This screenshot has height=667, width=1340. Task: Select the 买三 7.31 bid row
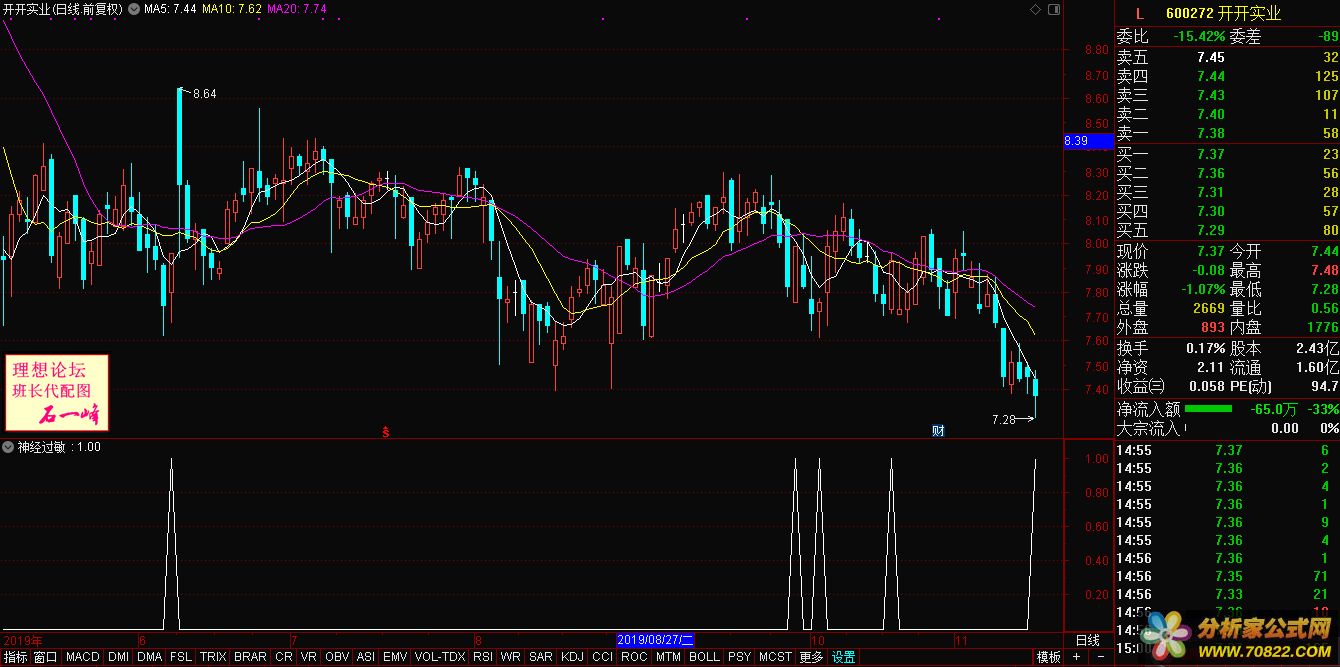coord(1227,192)
